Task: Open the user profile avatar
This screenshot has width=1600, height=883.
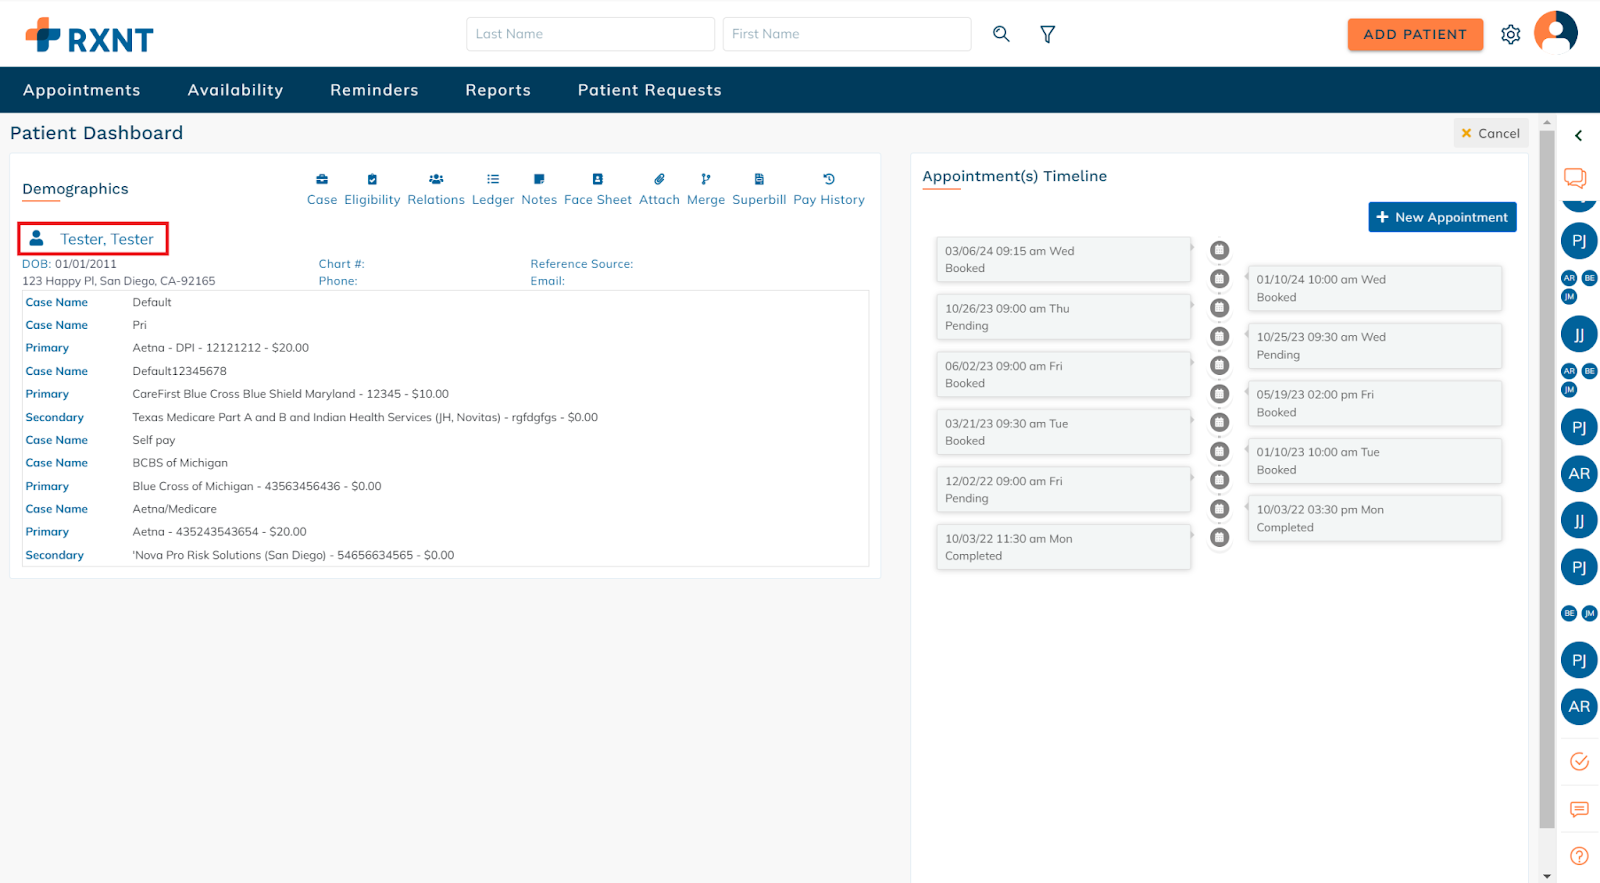Action: point(1556,32)
